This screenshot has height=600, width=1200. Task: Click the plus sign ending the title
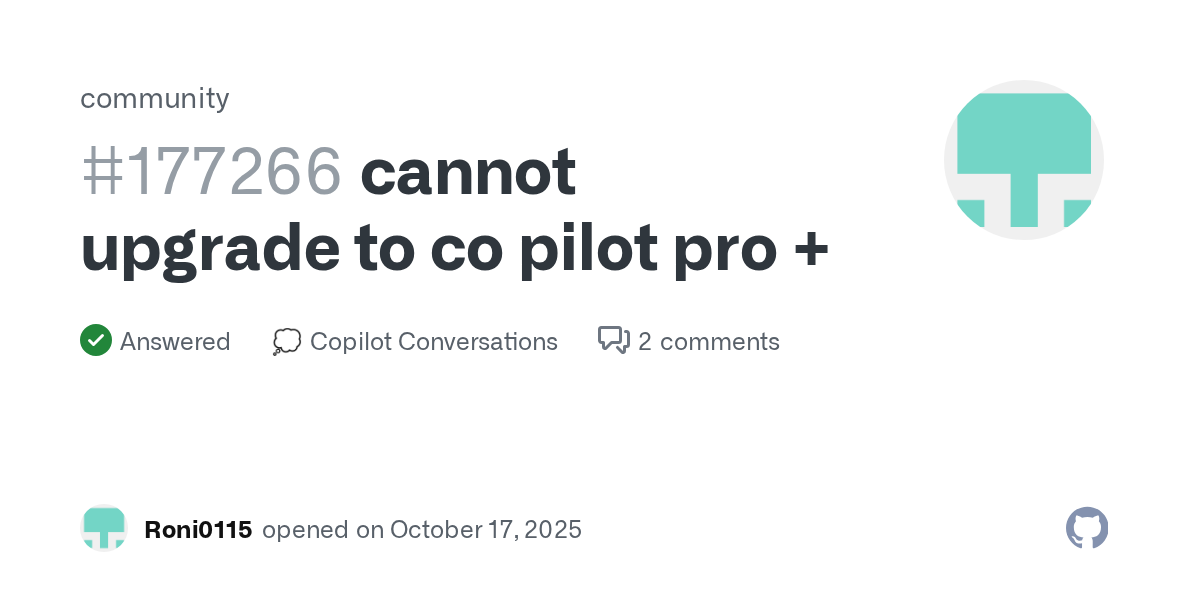(811, 249)
